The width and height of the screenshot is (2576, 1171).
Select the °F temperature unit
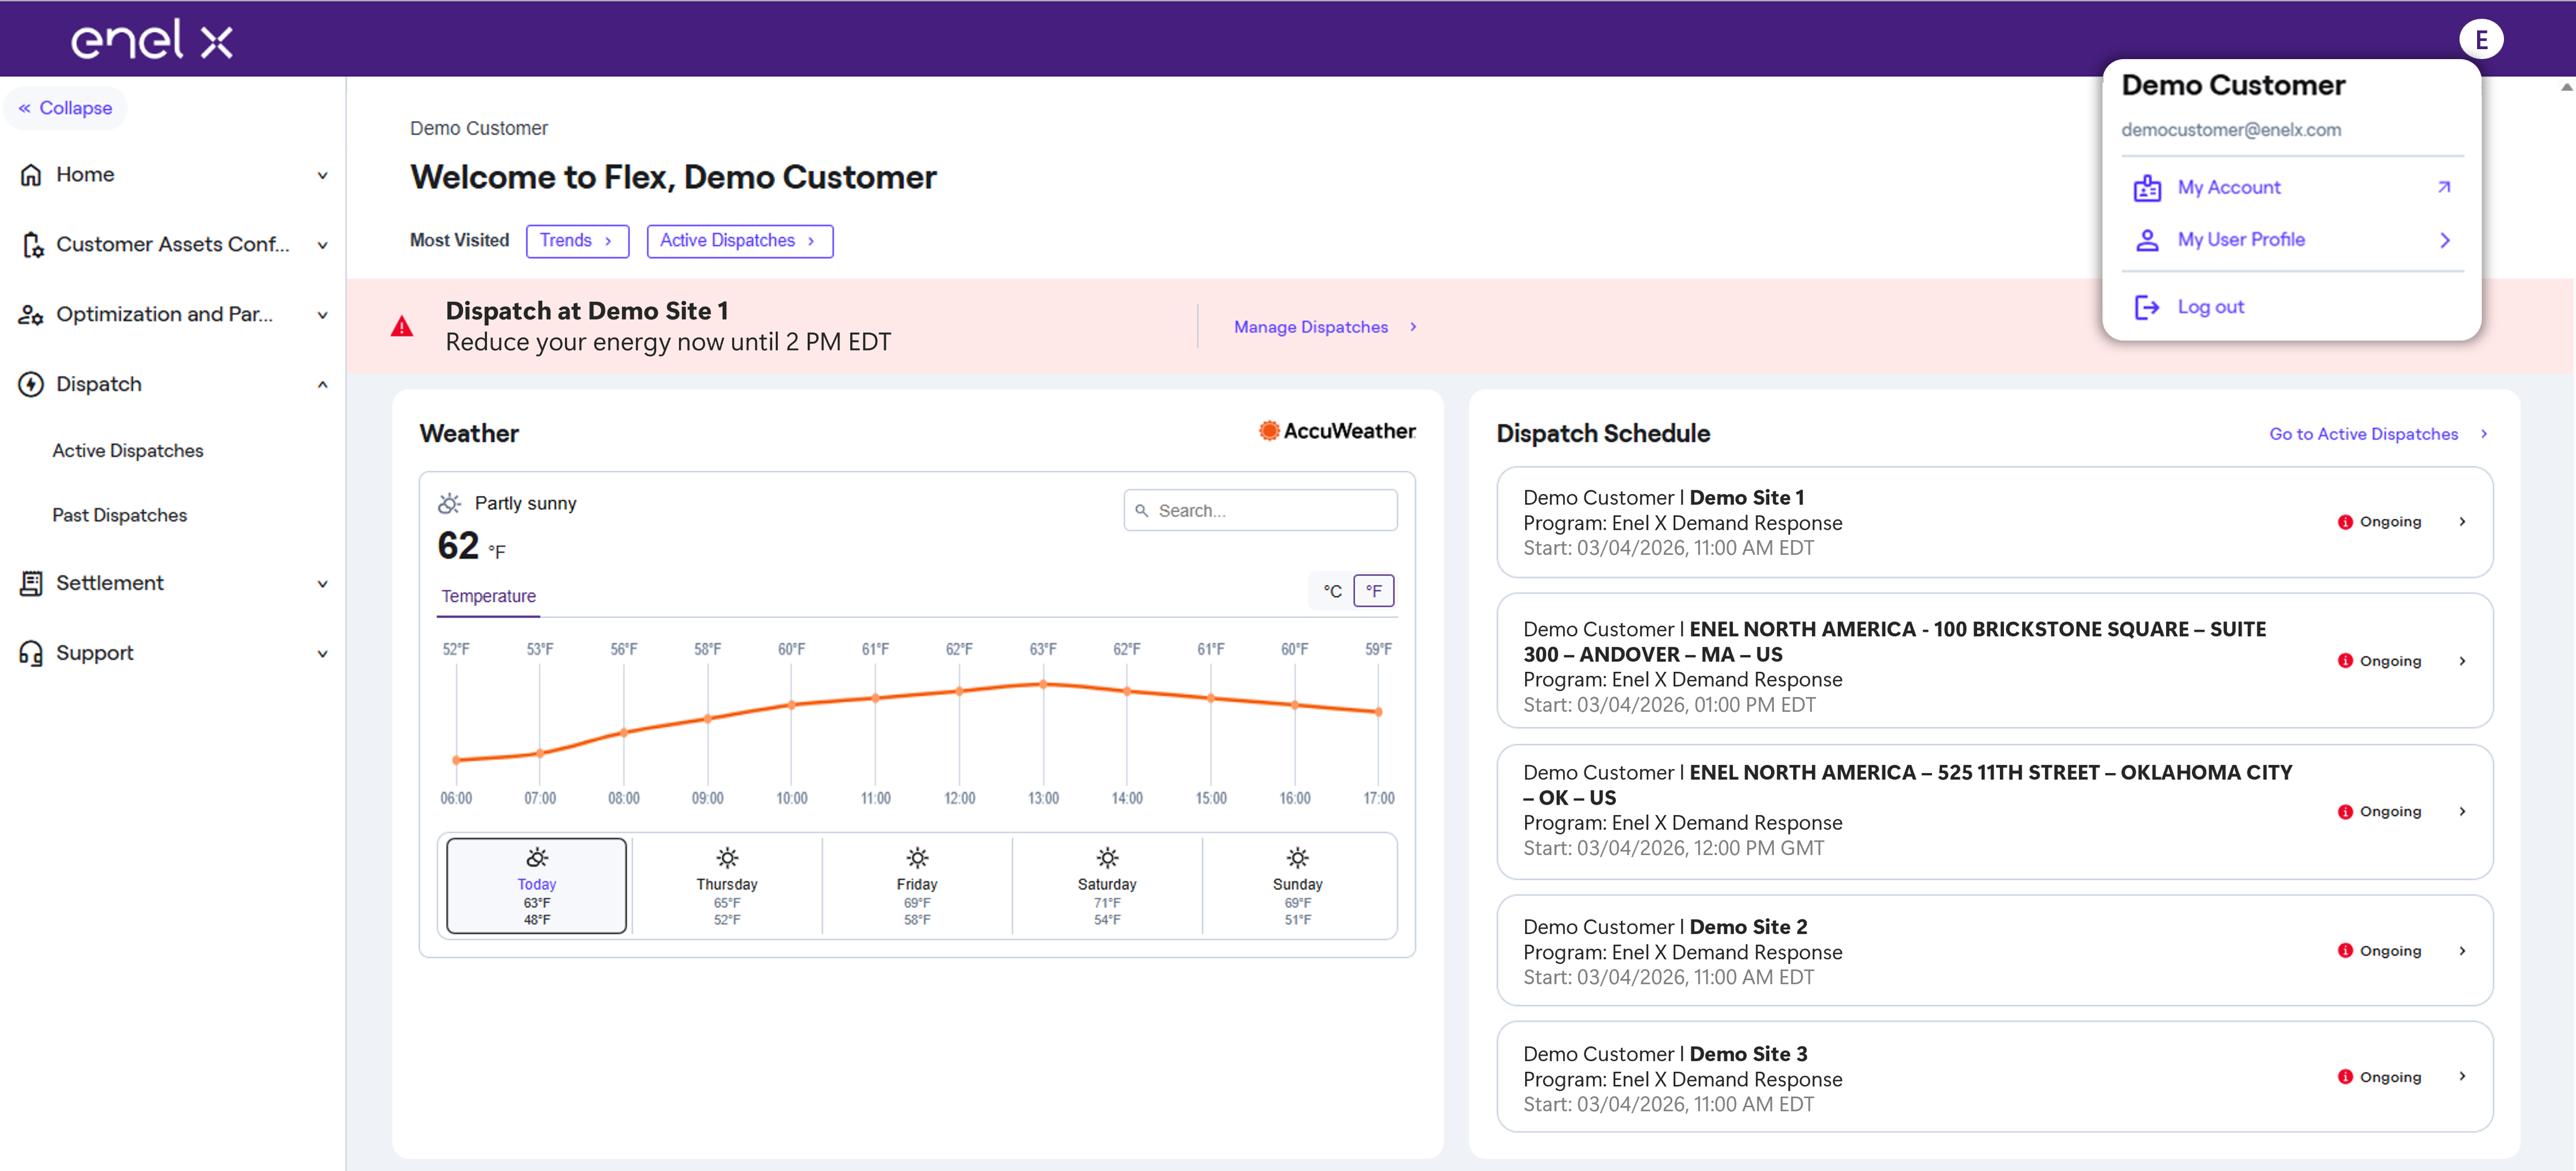click(1373, 591)
